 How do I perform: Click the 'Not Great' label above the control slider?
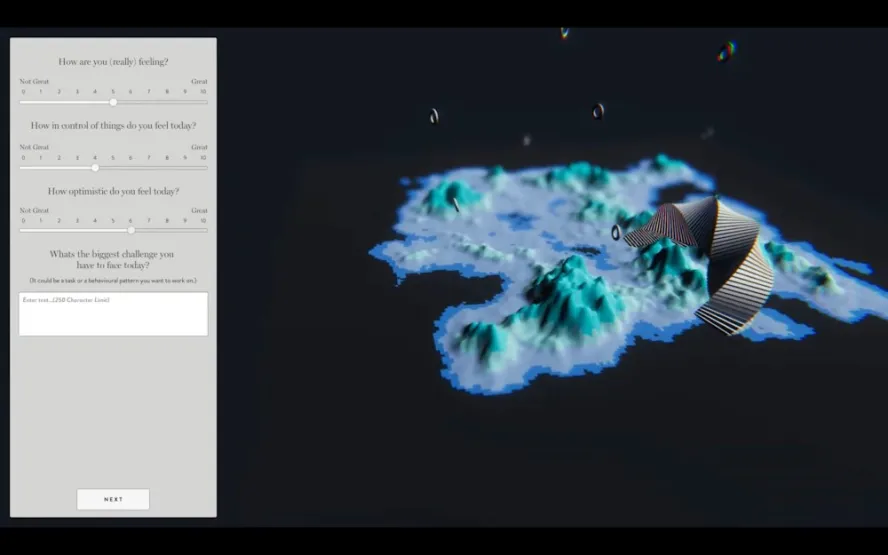(x=34, y=147)
